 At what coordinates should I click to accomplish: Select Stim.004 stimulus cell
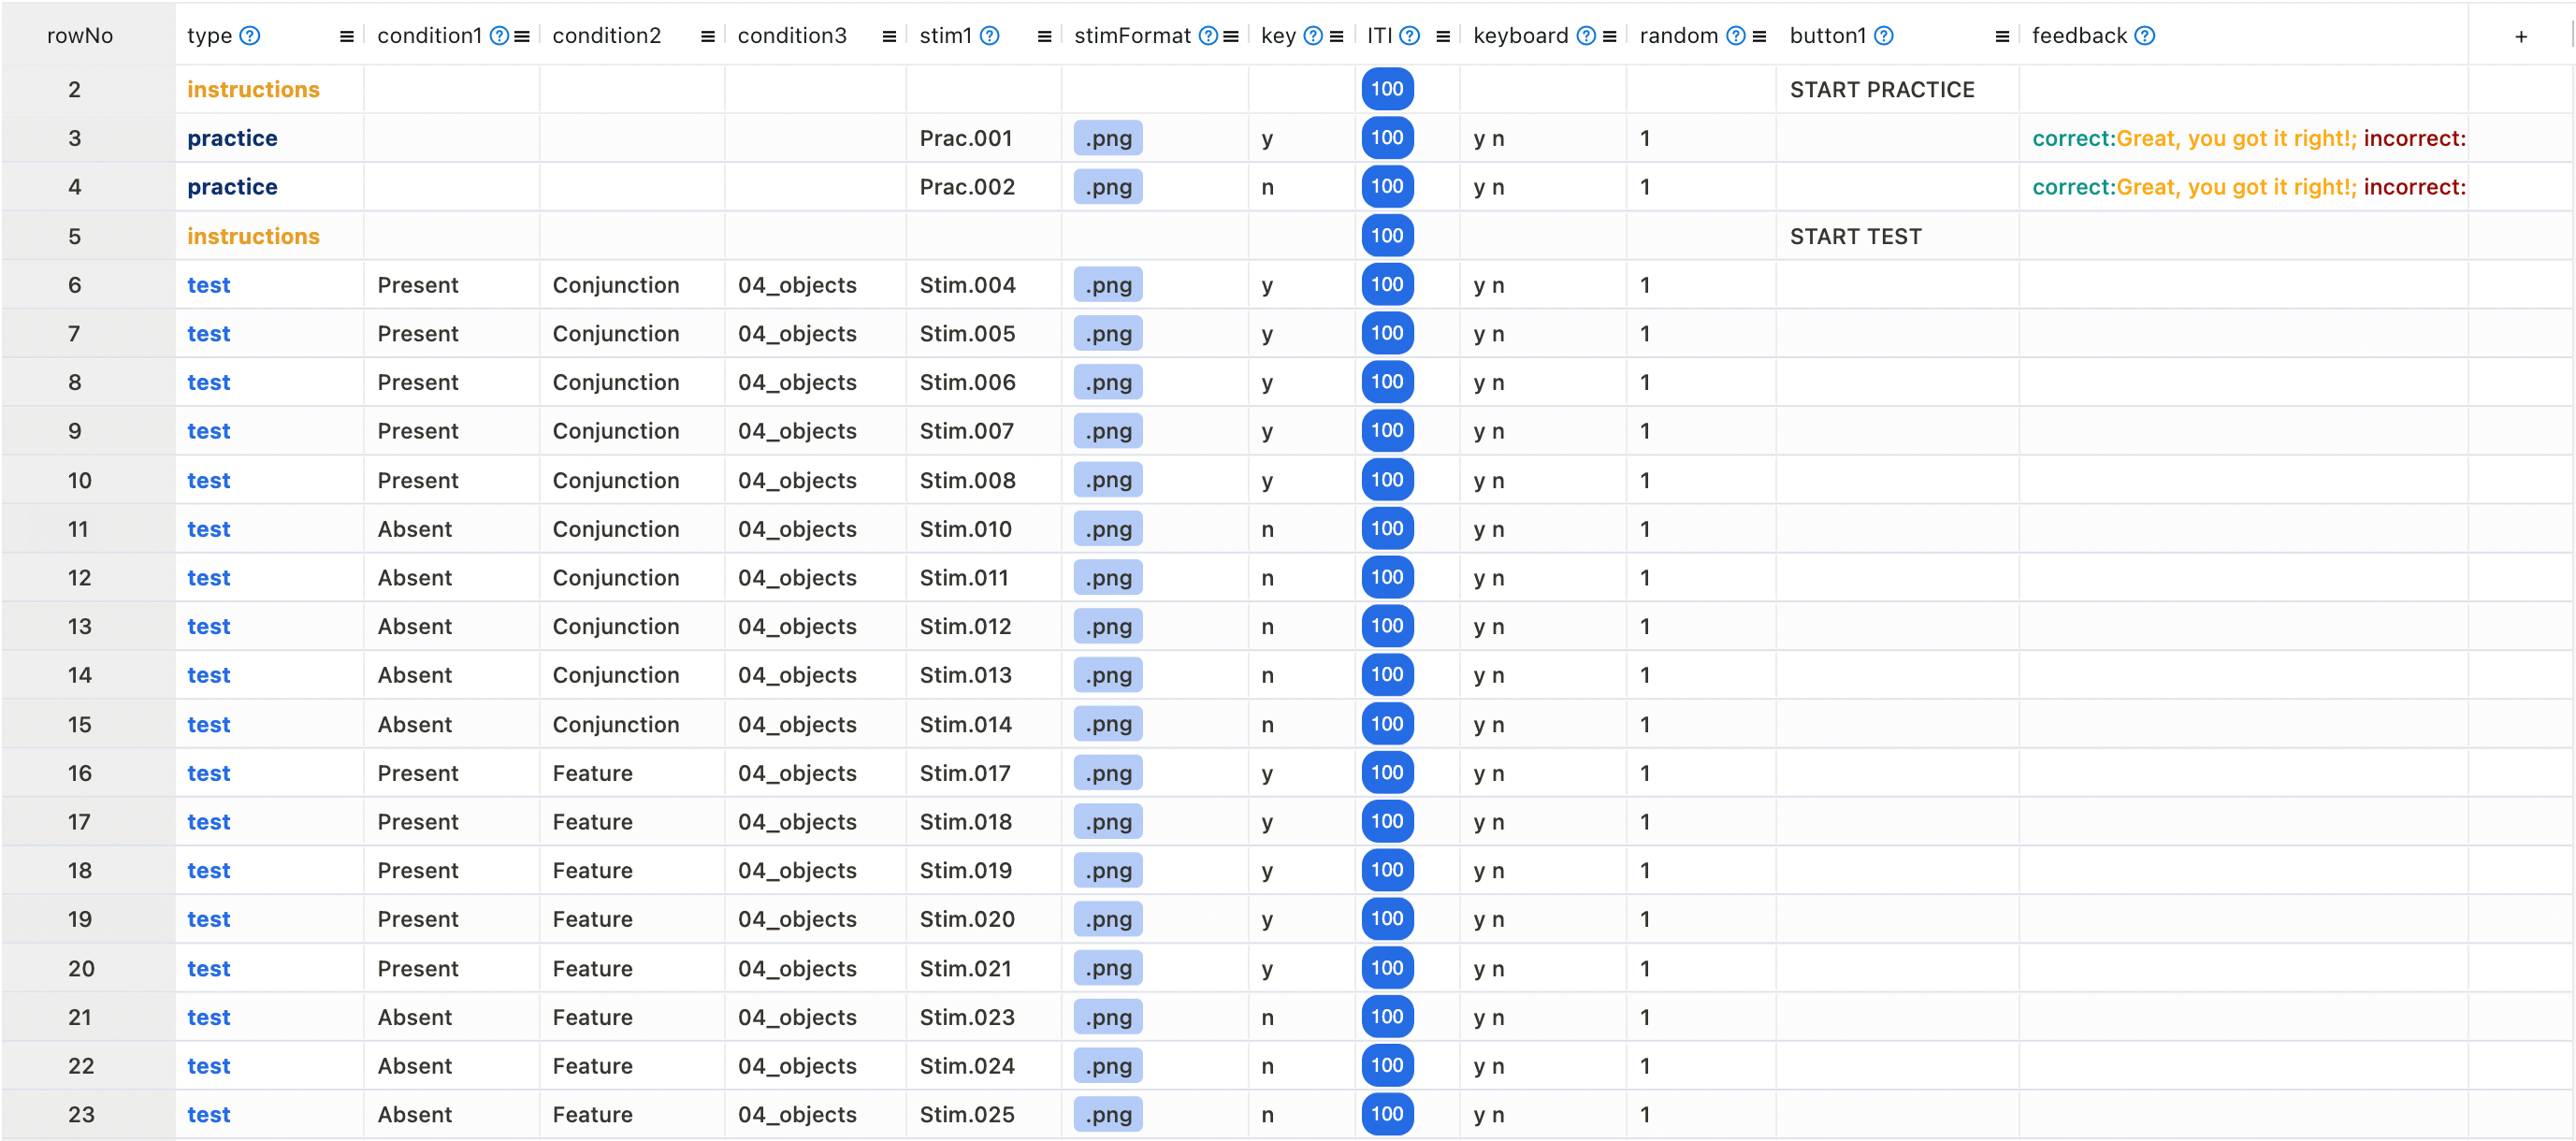(x=983, y=285)
